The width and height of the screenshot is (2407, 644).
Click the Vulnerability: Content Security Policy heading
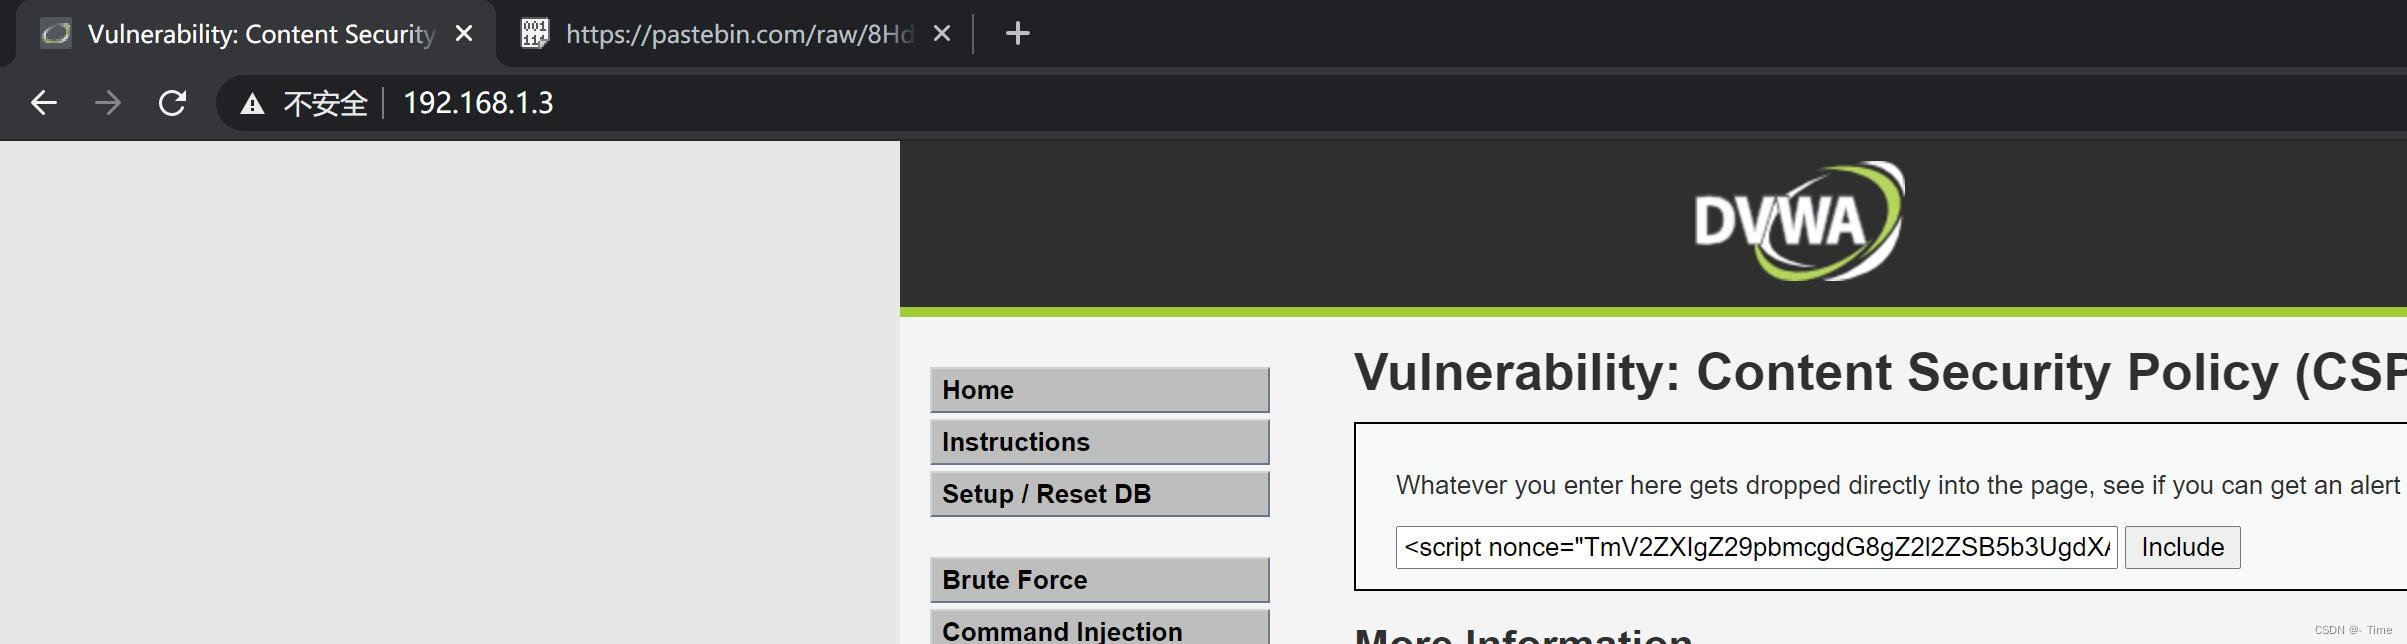coord(1880,372)
